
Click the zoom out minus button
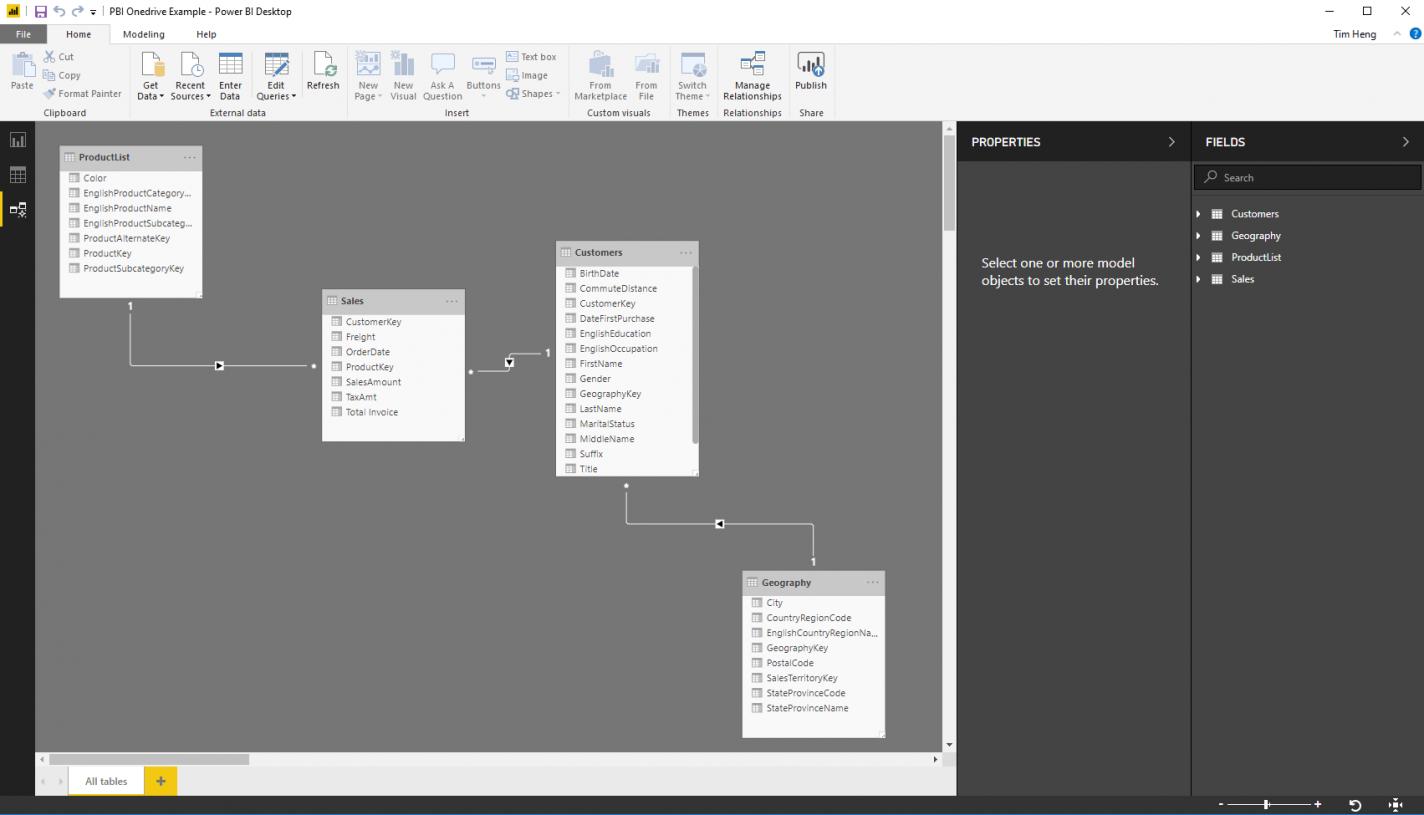[1221, 805]
